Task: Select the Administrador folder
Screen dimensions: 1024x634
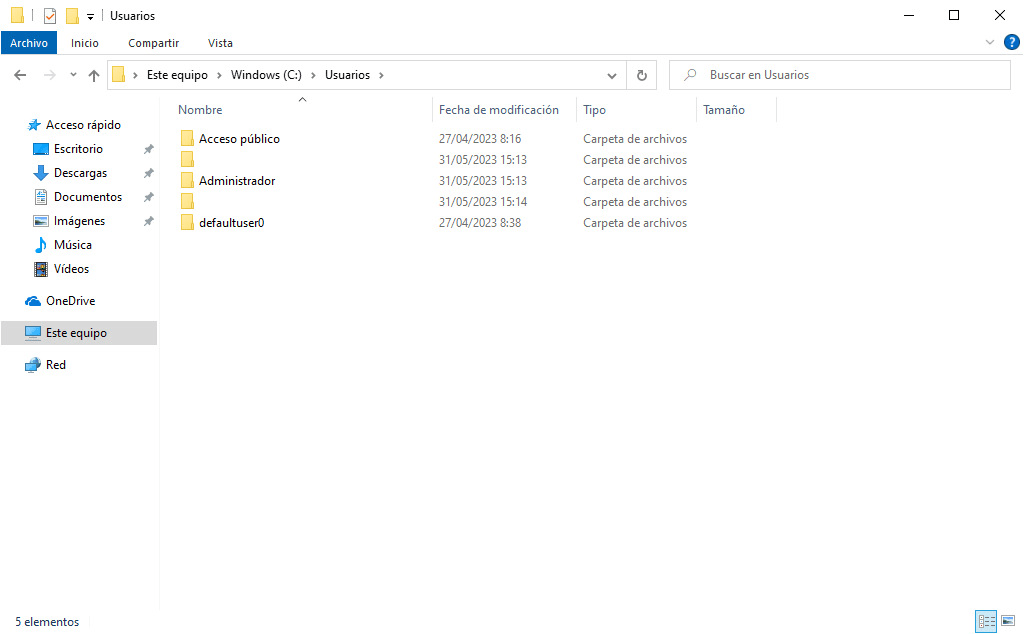Action: [237, 181]
